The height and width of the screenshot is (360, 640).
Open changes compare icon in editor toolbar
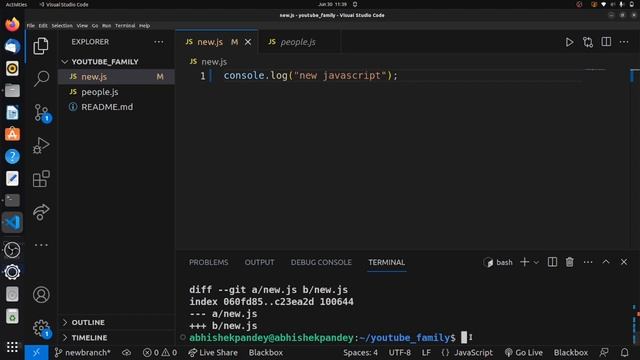pyautogui.click(x=588, y=42)
